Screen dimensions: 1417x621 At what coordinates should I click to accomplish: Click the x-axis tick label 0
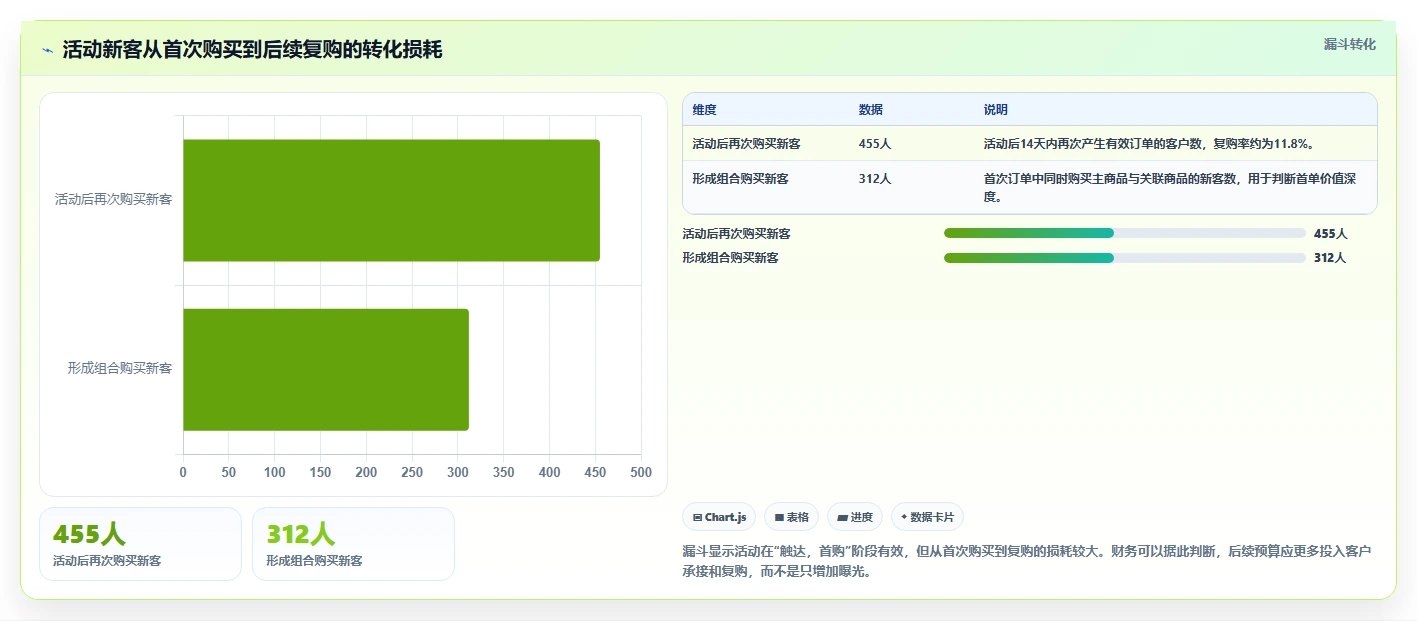pos(183,472)
